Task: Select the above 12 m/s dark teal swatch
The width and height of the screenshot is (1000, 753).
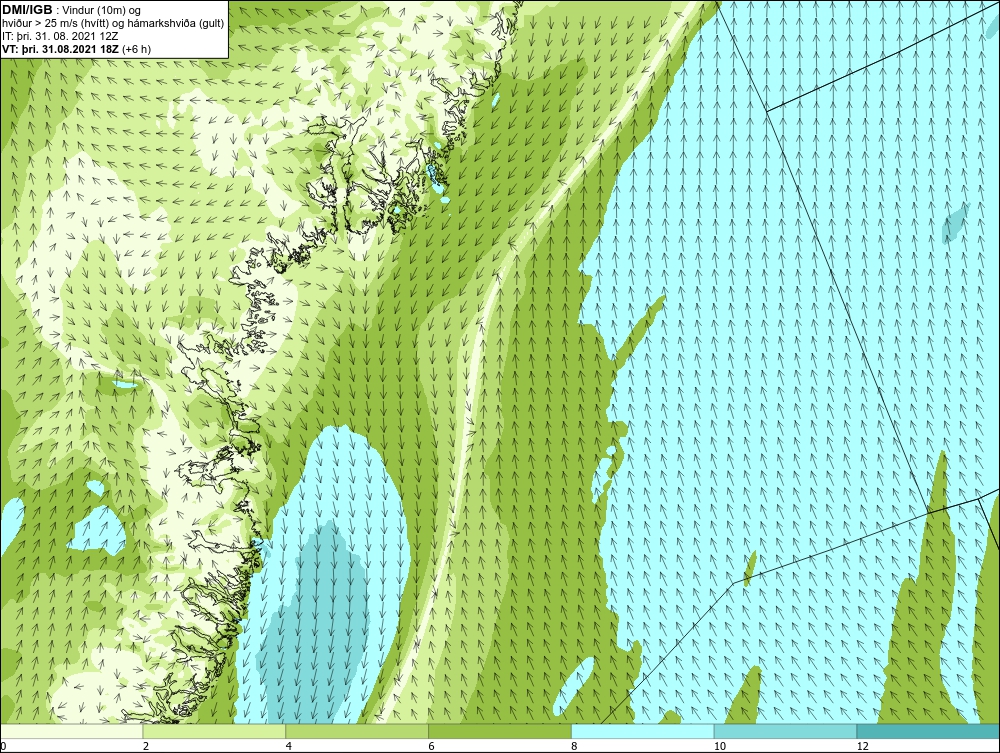Action: tap(929, 731)
